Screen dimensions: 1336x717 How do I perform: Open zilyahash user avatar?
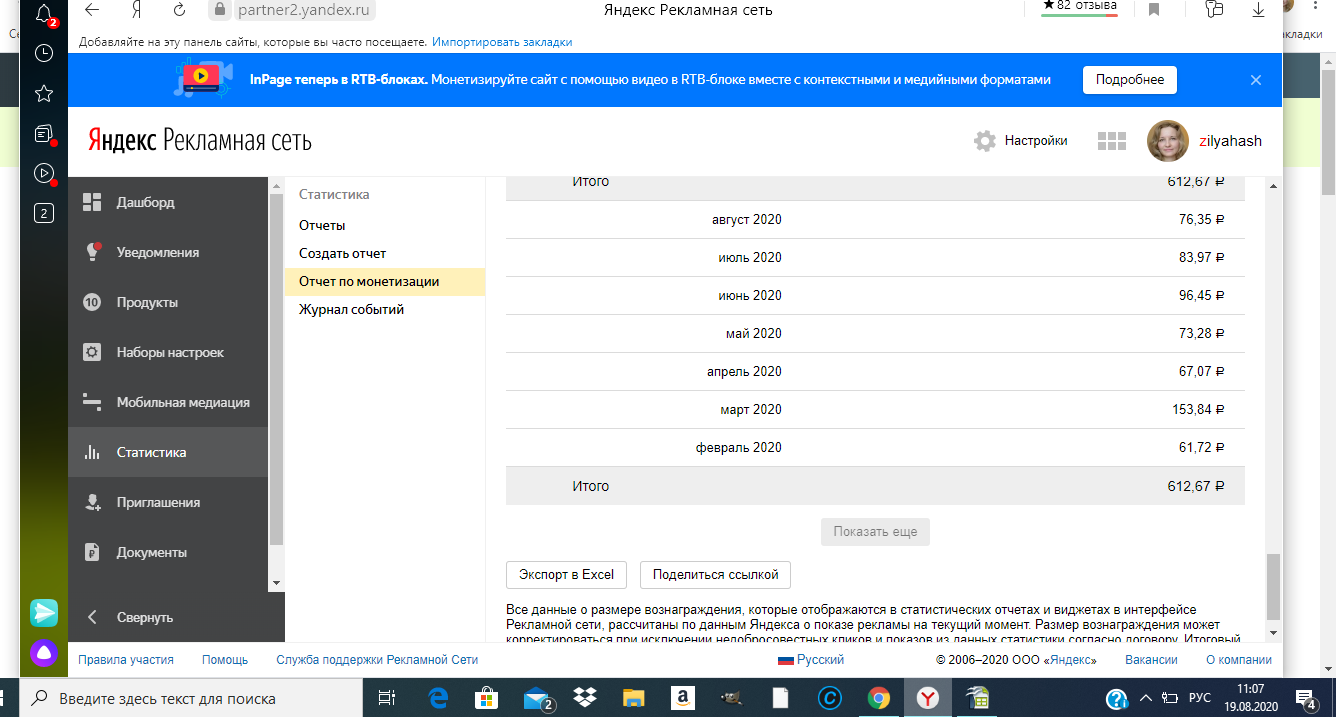(x=1168, y=141)
